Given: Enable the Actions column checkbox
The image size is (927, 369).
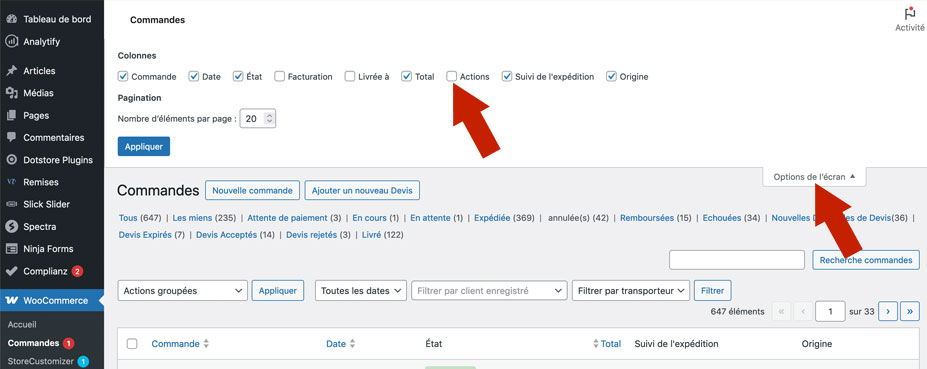Looking at the screenshot, I should coord(452,76).
